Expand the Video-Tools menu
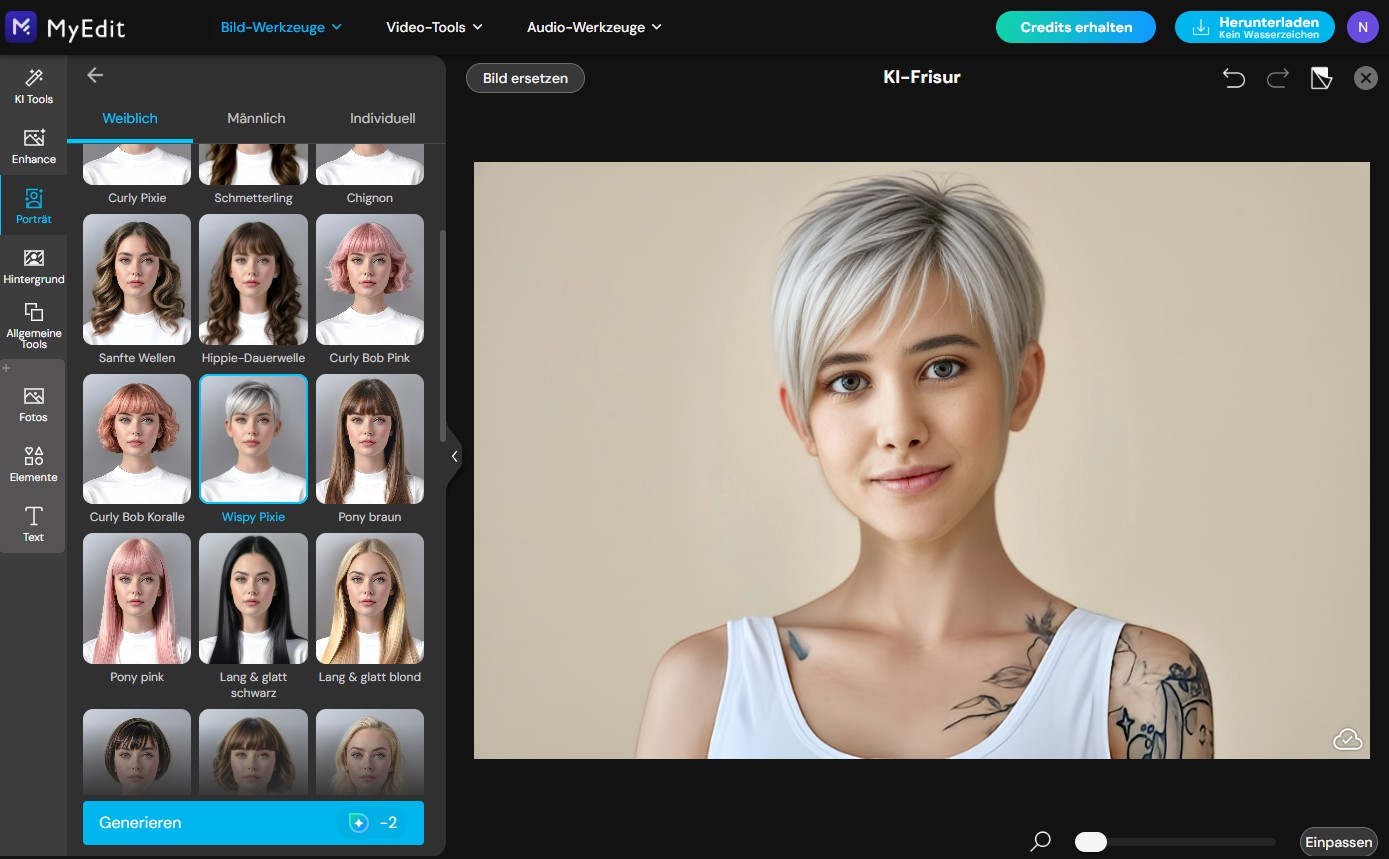This screenshot has width=1389, height=859. coord(435,27)
